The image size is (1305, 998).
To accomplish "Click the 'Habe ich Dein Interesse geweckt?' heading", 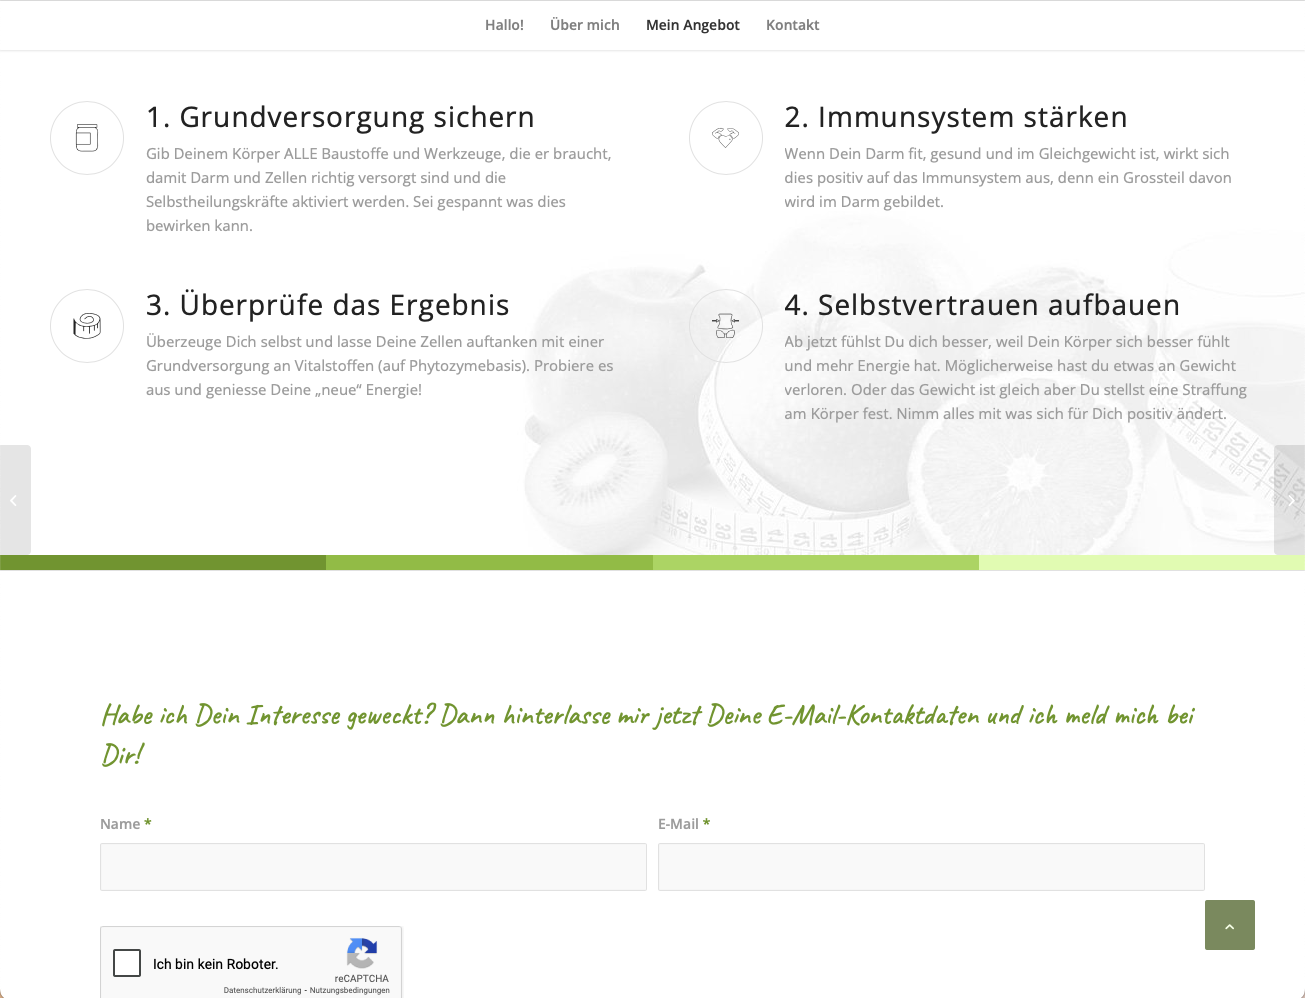I will tap(648, 734).
